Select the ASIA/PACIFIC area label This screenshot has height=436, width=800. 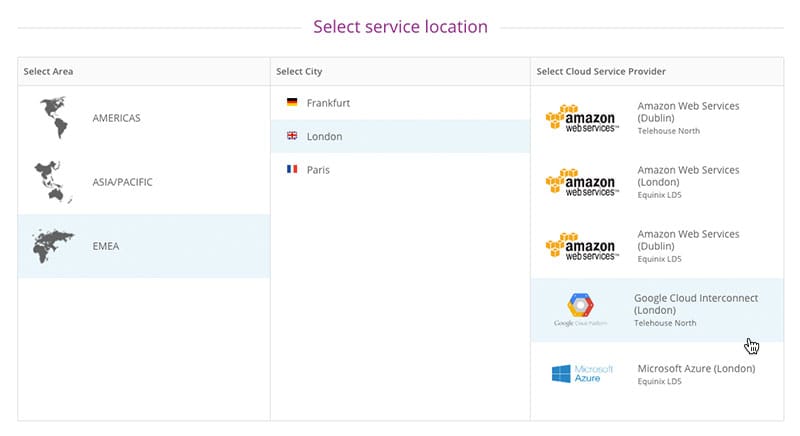click(x=122, y=182)
